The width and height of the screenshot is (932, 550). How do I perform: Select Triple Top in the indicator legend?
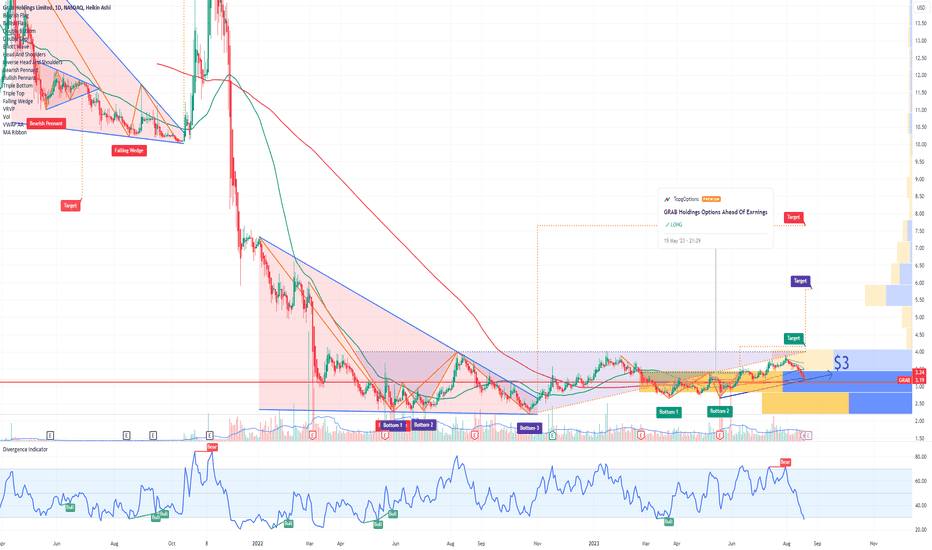(14, 93)
